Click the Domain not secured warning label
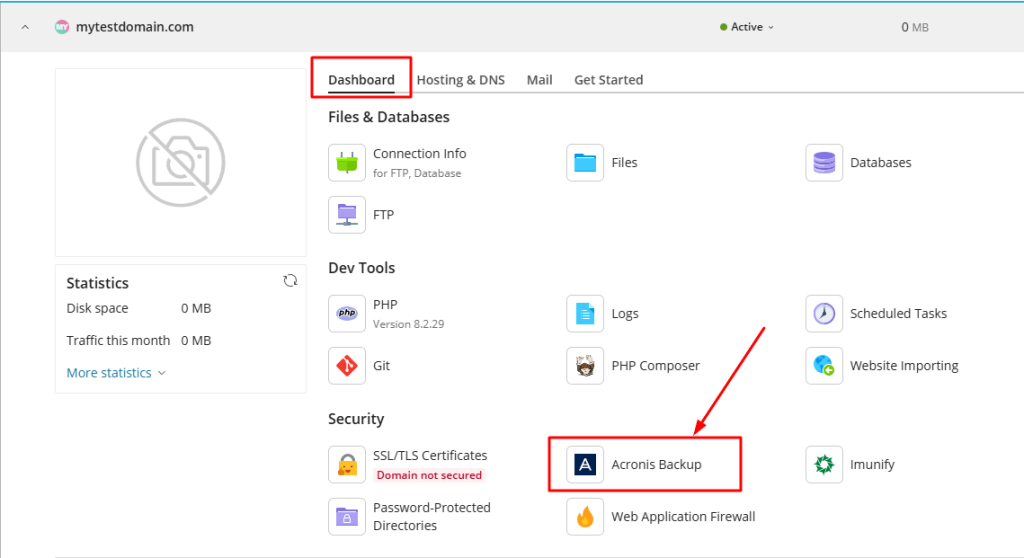This screenshot has width=1024, height=558. pyautogui.click(x=429, y=475)
